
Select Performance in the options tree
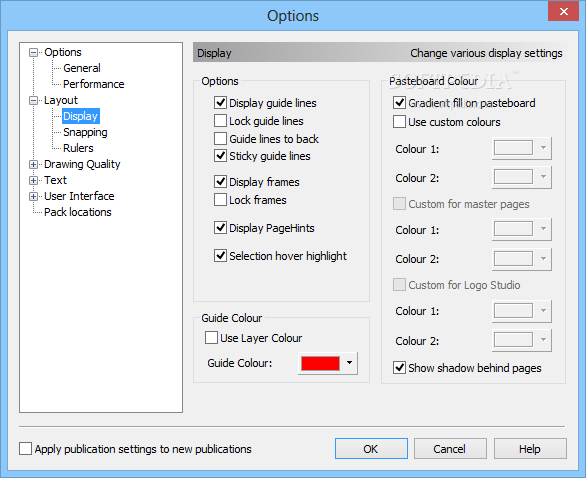[x=93, y=84]
